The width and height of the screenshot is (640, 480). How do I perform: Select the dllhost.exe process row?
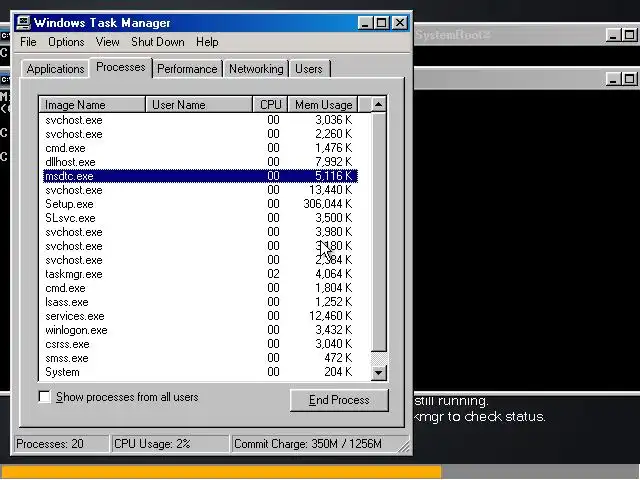(x=200, y=162)
